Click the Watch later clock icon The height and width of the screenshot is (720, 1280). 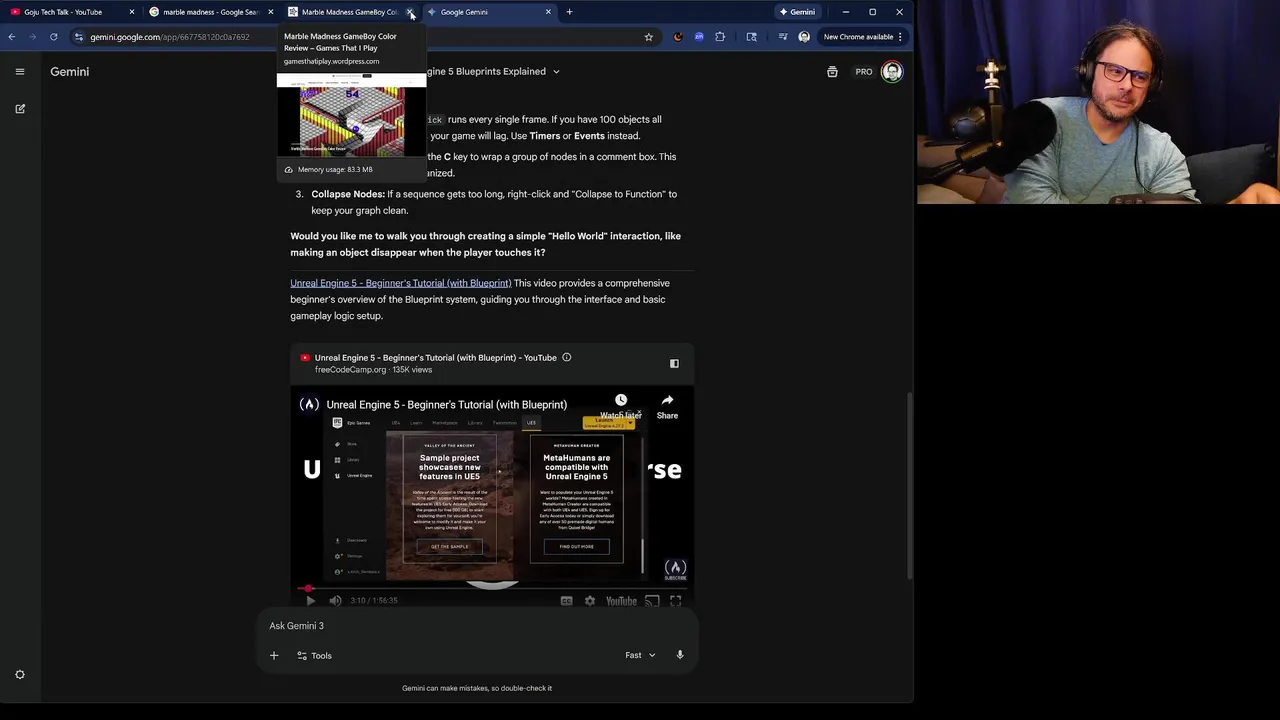coord(621,400)
